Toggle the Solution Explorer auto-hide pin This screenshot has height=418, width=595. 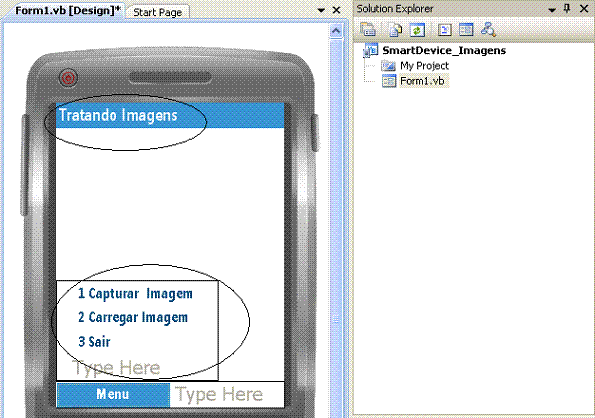(x=567, y=8)
